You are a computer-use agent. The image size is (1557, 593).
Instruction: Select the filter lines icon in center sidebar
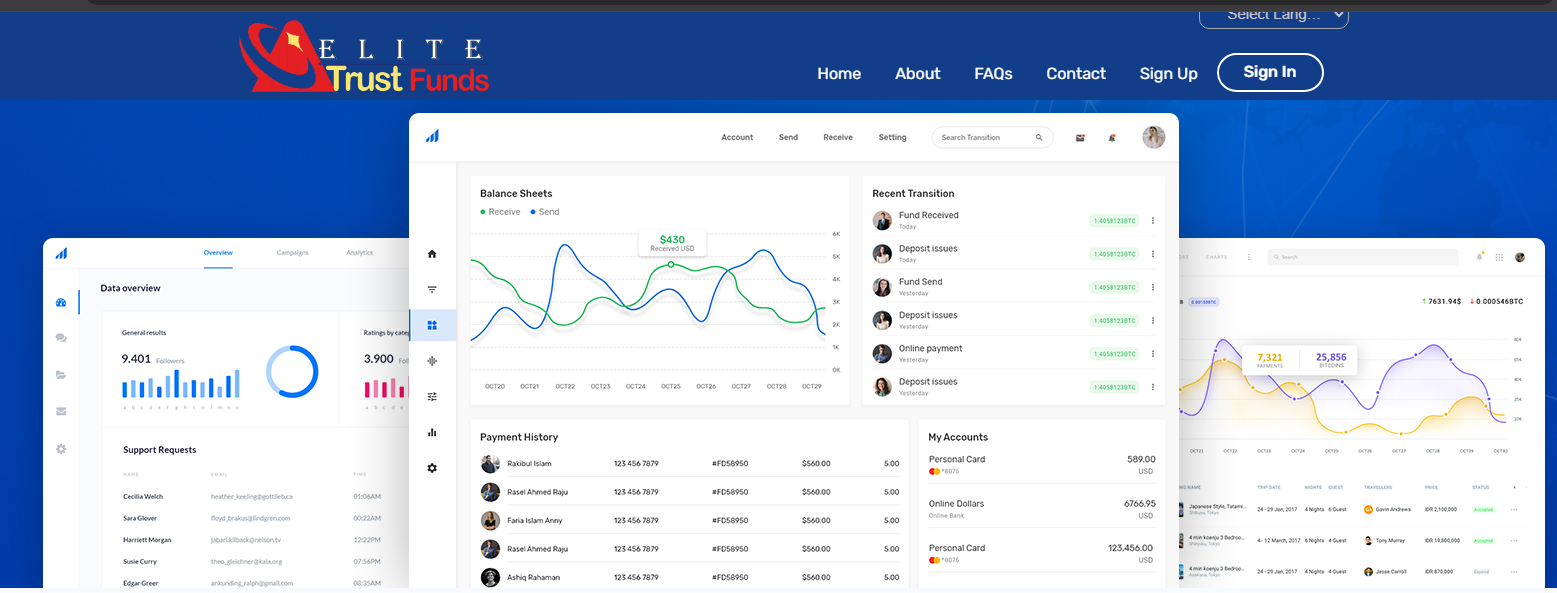click(x=432, y=290)
